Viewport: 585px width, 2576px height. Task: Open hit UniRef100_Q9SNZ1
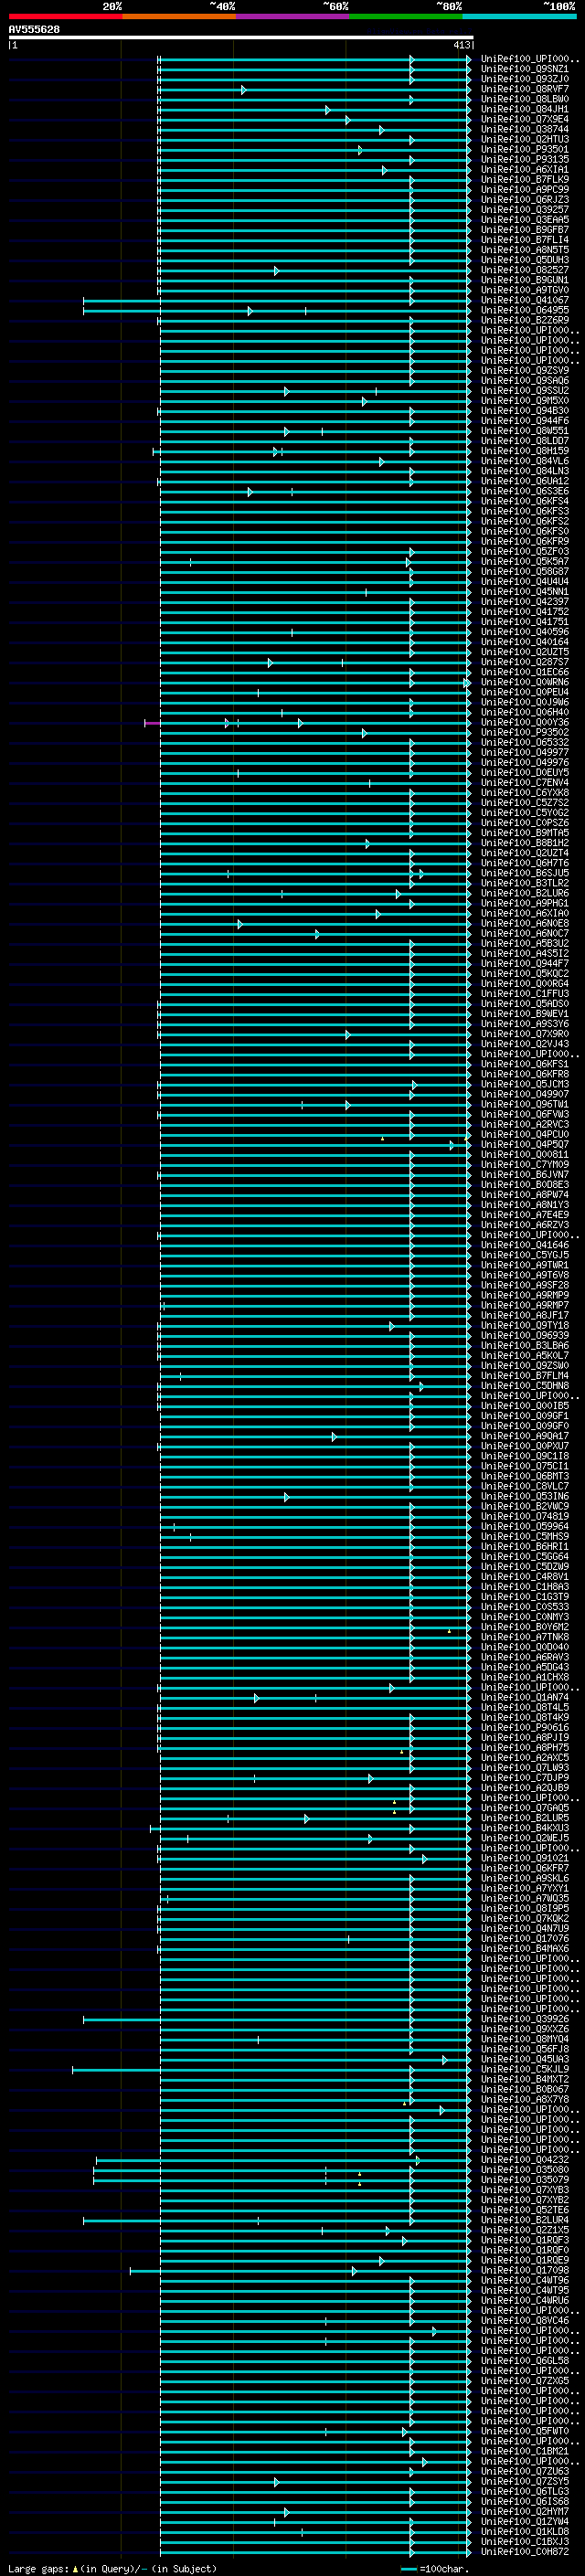pyautogui.click(x=525, y=69)
